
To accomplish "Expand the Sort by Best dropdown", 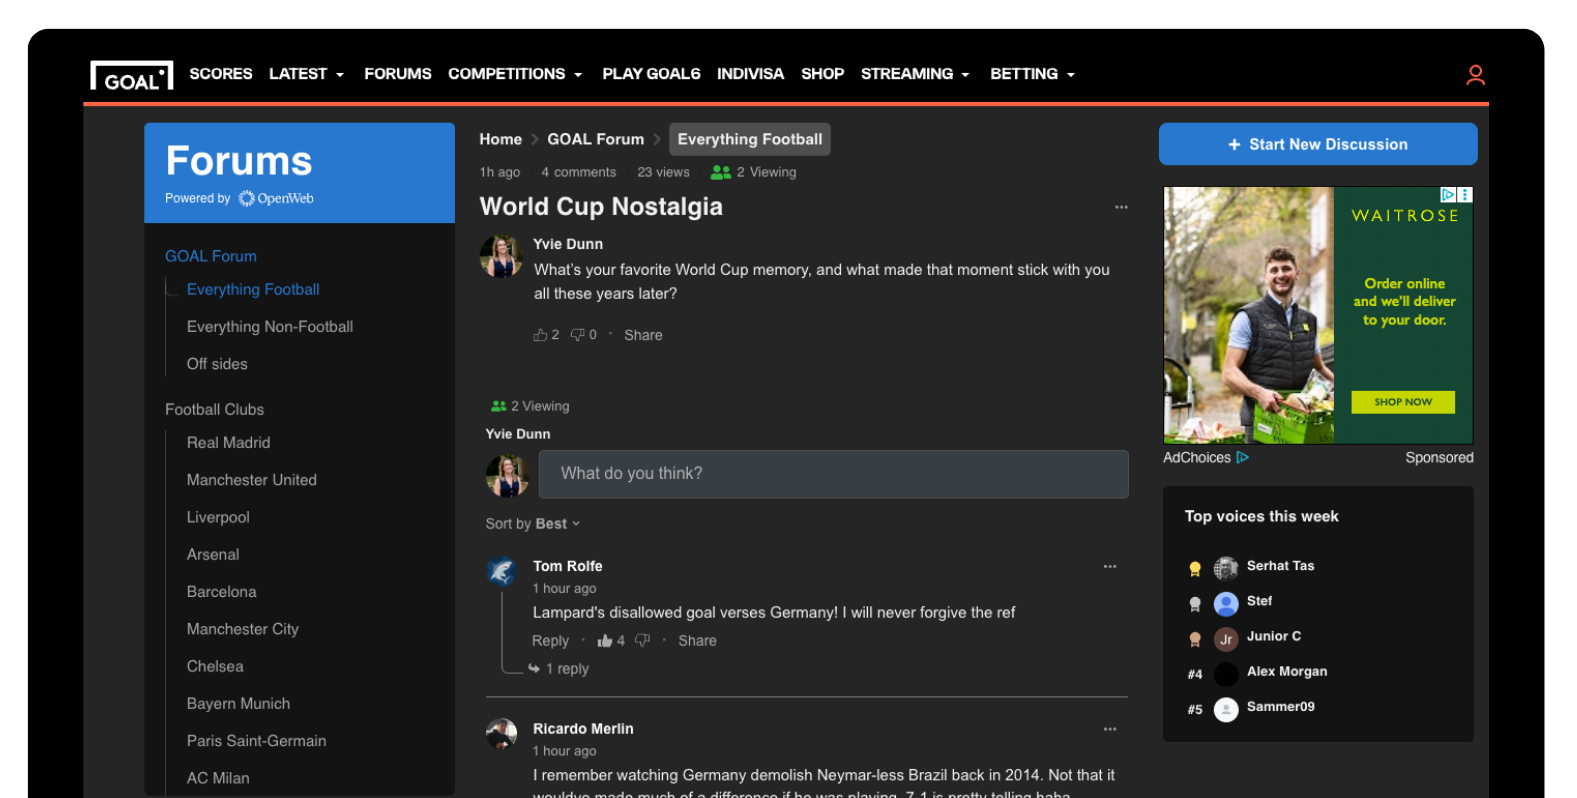I will tap(533, 524).
